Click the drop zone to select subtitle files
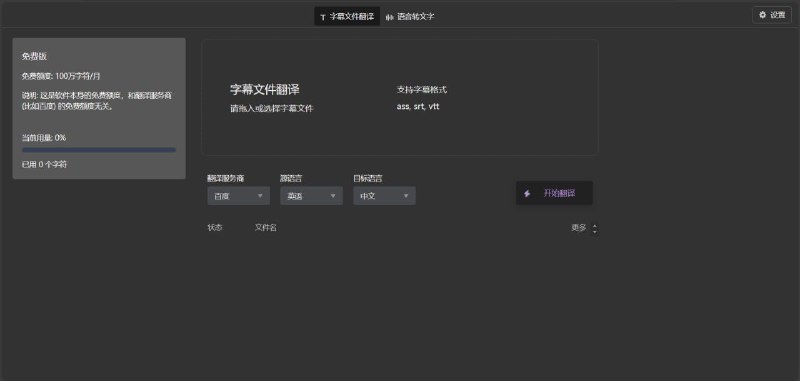 tap(399, 97)
